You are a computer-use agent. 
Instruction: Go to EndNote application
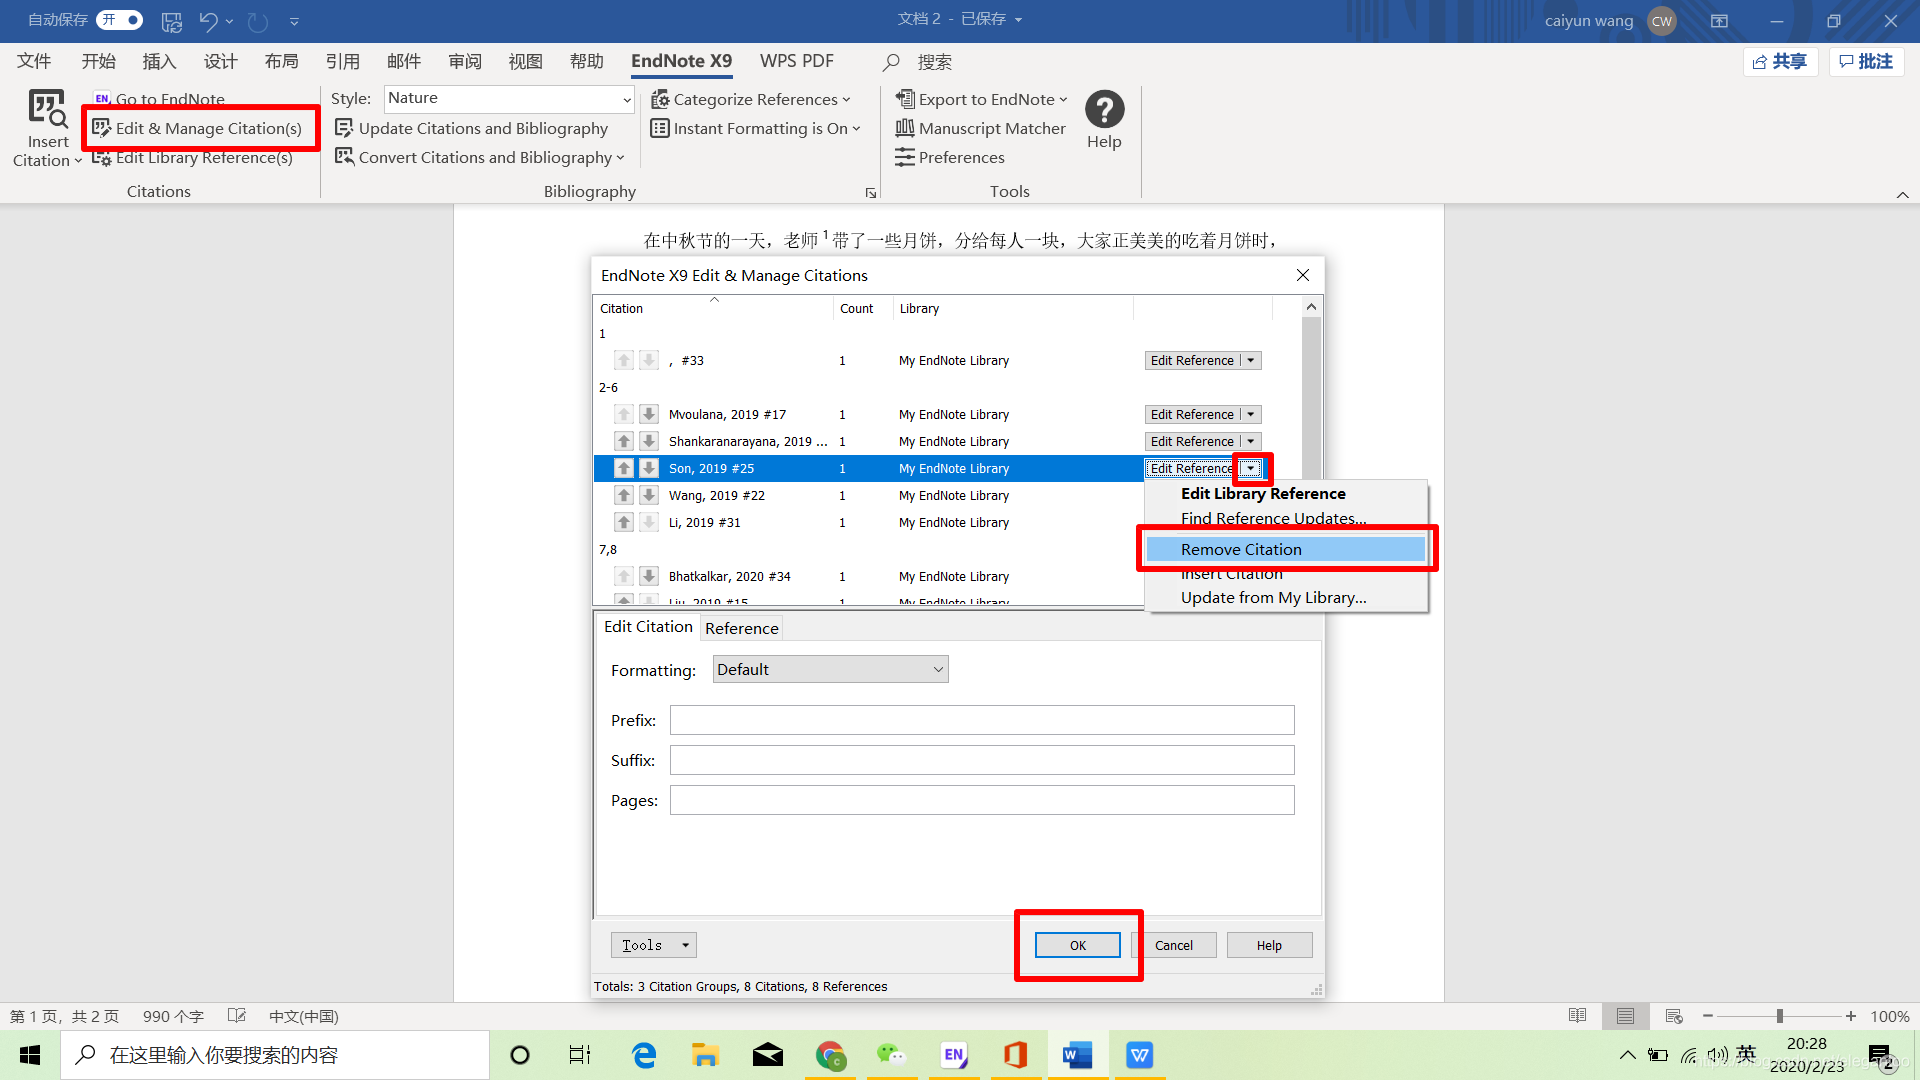tap(159, 99)
